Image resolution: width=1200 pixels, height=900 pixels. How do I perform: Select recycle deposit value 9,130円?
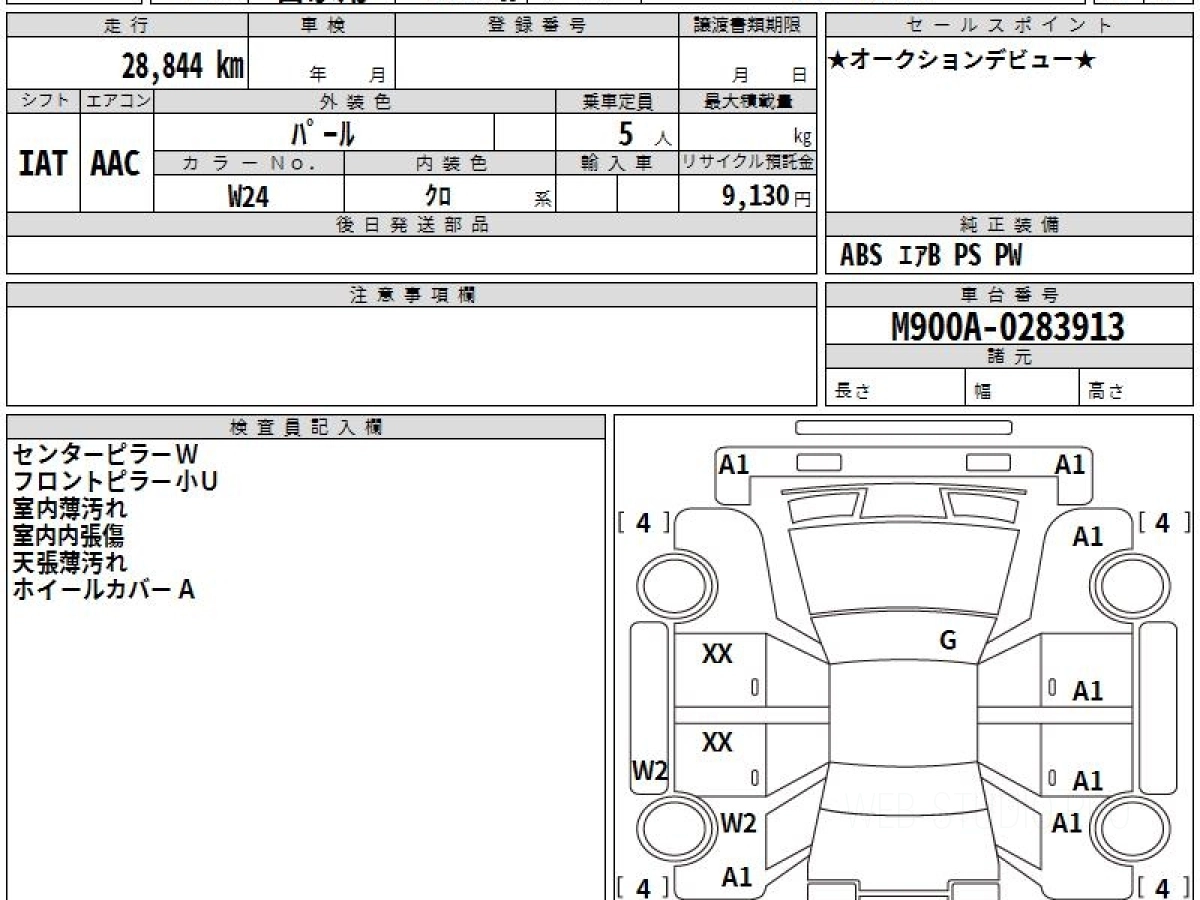[x=767, y=196]
